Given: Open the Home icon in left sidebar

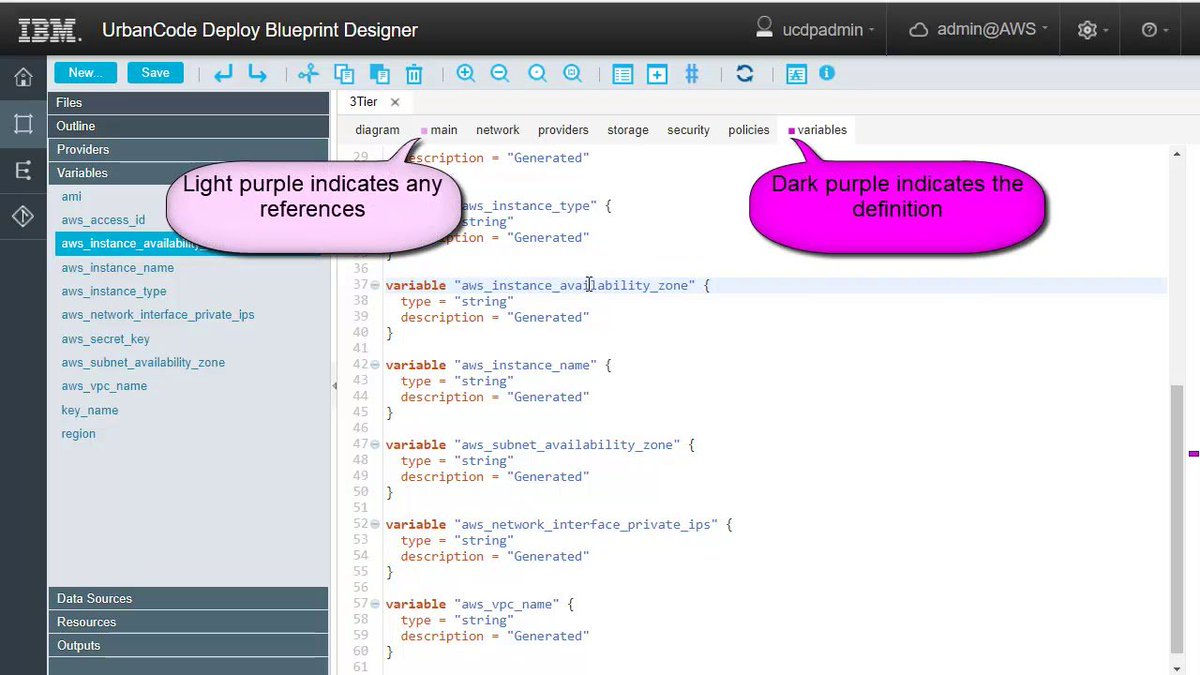Looking at the screenshot, I should click(x=23, y=77).
